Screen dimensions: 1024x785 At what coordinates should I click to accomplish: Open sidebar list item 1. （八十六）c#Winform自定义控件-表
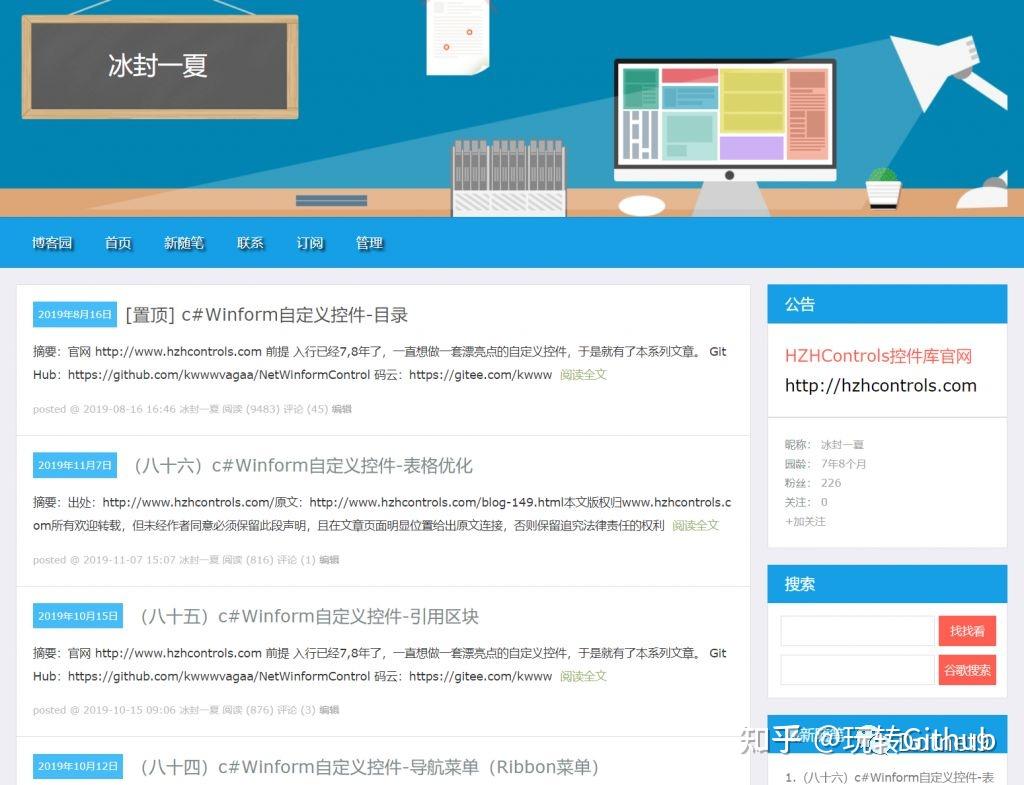pyautogui.click(x=889, y=777)
